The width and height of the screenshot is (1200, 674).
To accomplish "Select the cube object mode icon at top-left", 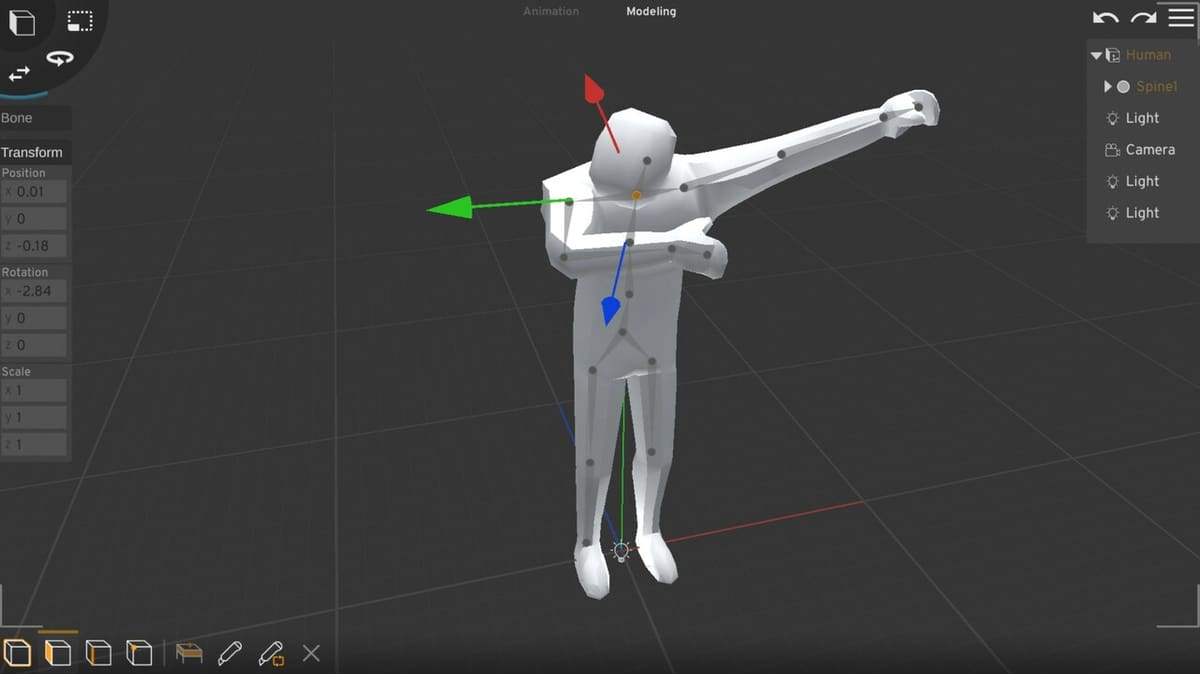I will click(22, 22).
